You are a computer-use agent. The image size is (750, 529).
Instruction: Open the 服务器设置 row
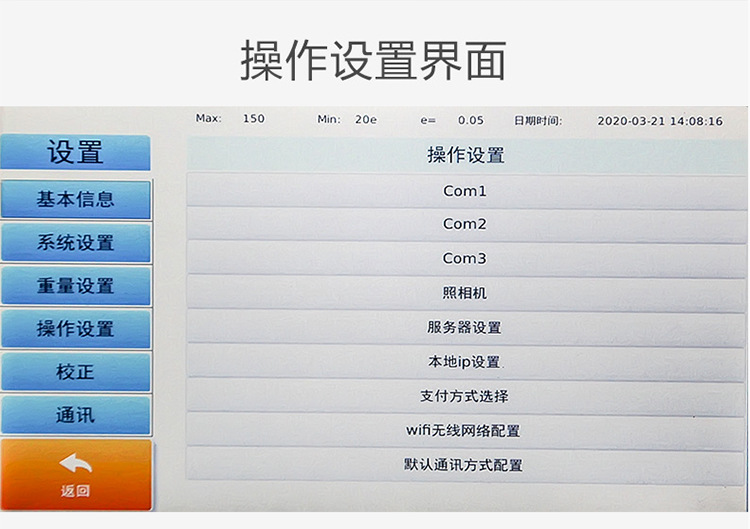tap(465, 328)
